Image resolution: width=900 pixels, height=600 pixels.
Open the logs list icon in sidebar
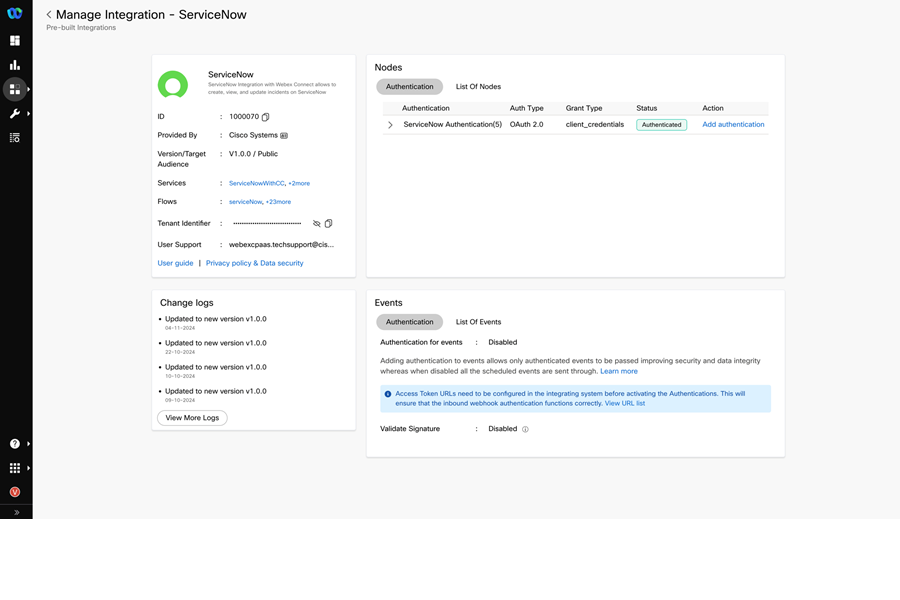[15, 138]
